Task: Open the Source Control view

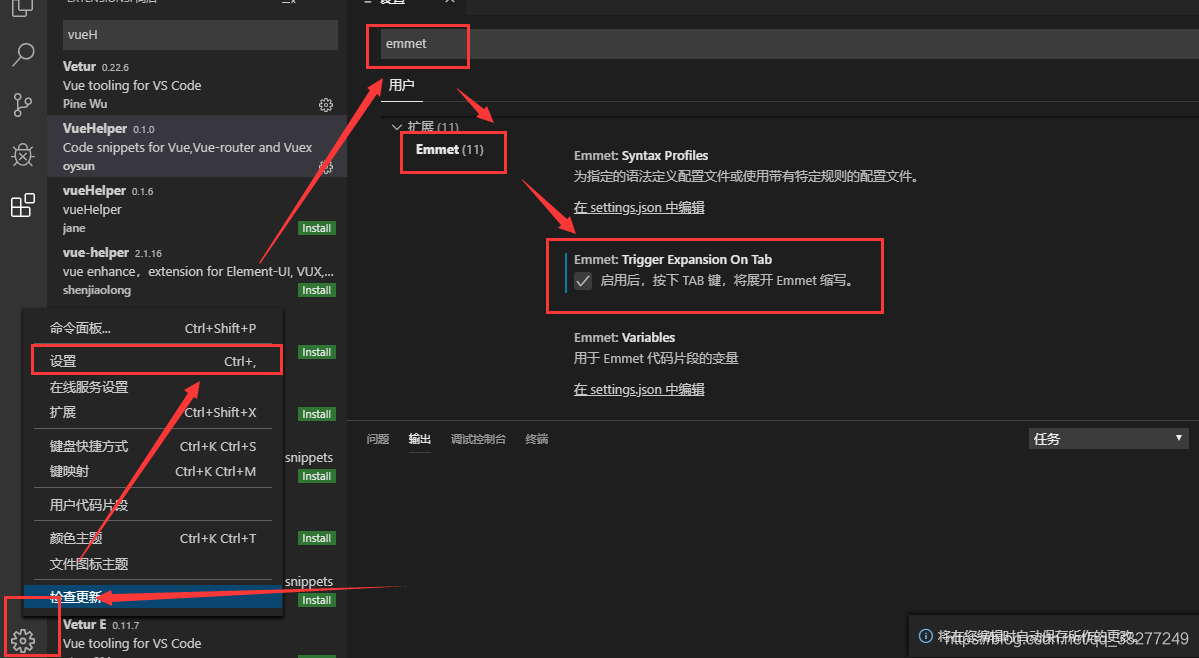Action: point(23,105)
